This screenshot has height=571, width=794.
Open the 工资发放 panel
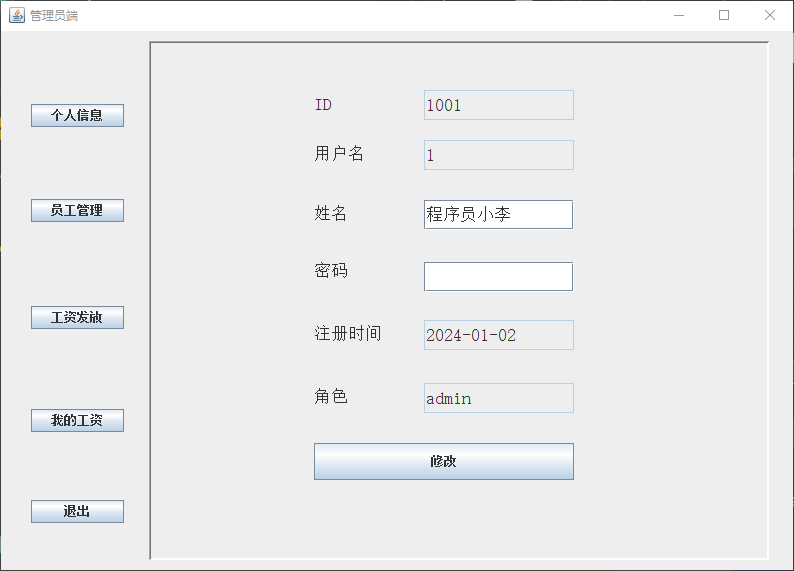(77, 317)
